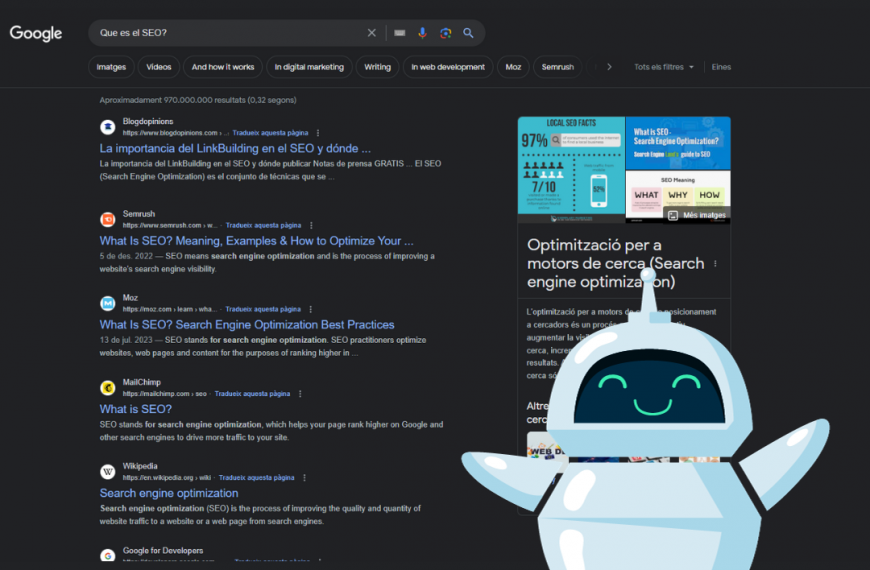
Task: Open the 'What is SEO' blue image
Action: pyautogui.click(x=678, y=143)
